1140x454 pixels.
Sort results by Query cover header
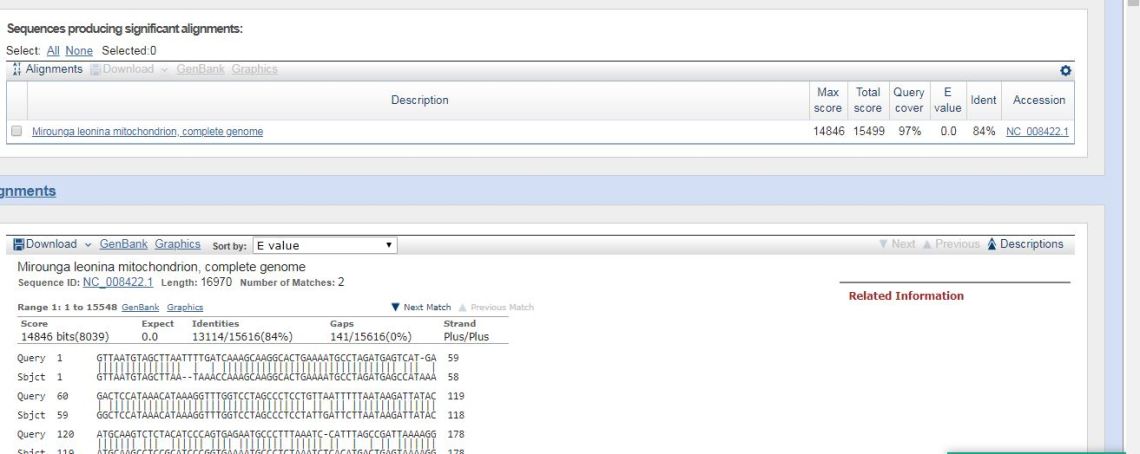point(909,100)
